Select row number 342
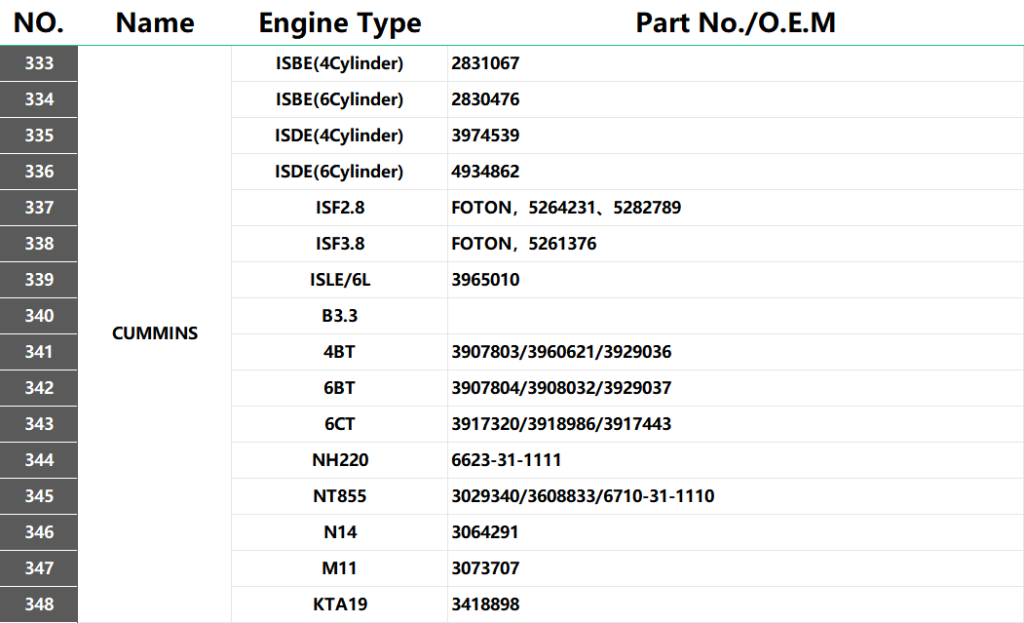 [39, 388]
